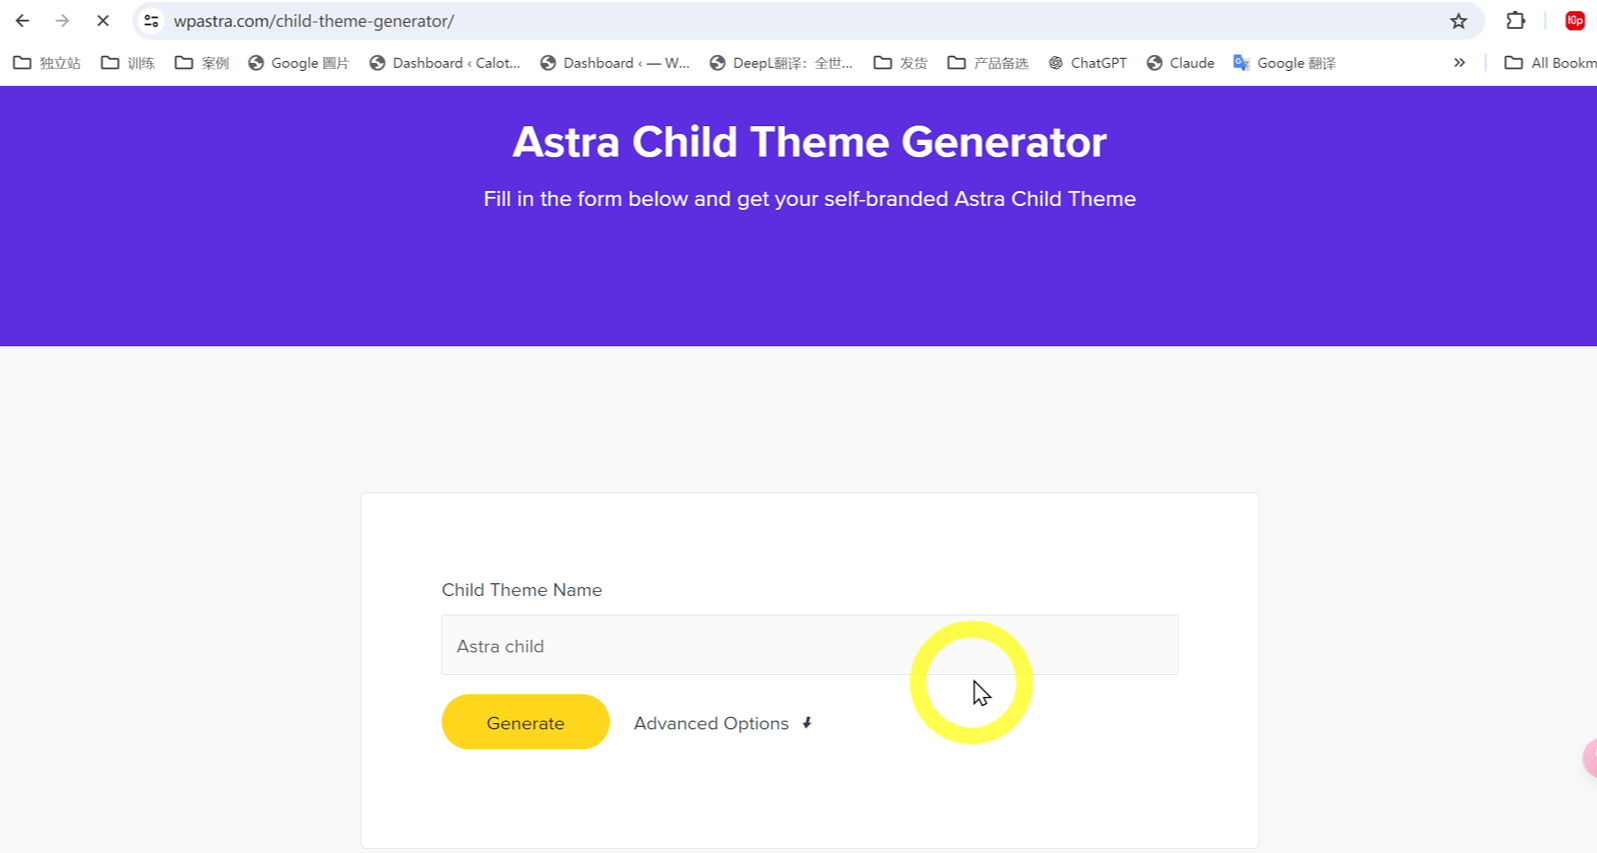Bookmark this page with the star icon
The width and height of the screenshot is (1597, 853).
[x=1459, y=21]
